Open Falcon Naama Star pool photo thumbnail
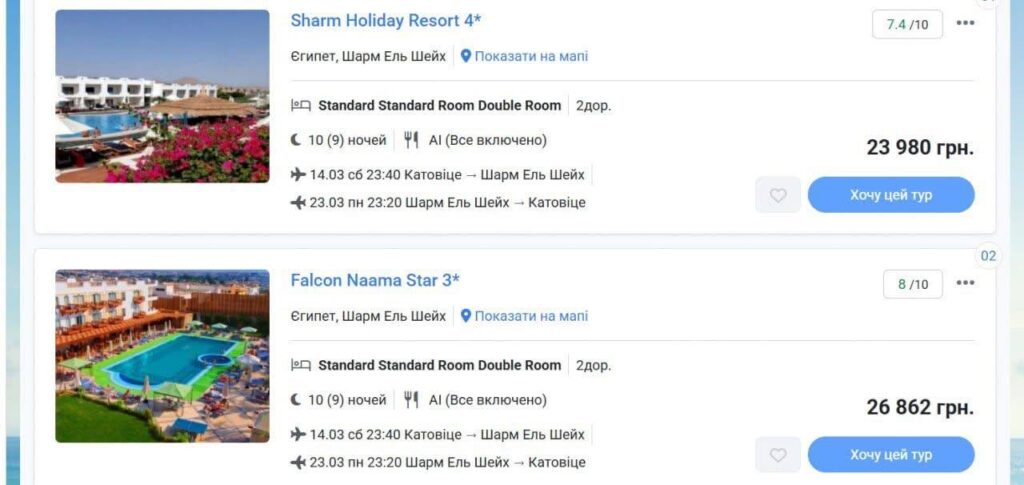Screen dimensions: 1024x485 (162, 356)
